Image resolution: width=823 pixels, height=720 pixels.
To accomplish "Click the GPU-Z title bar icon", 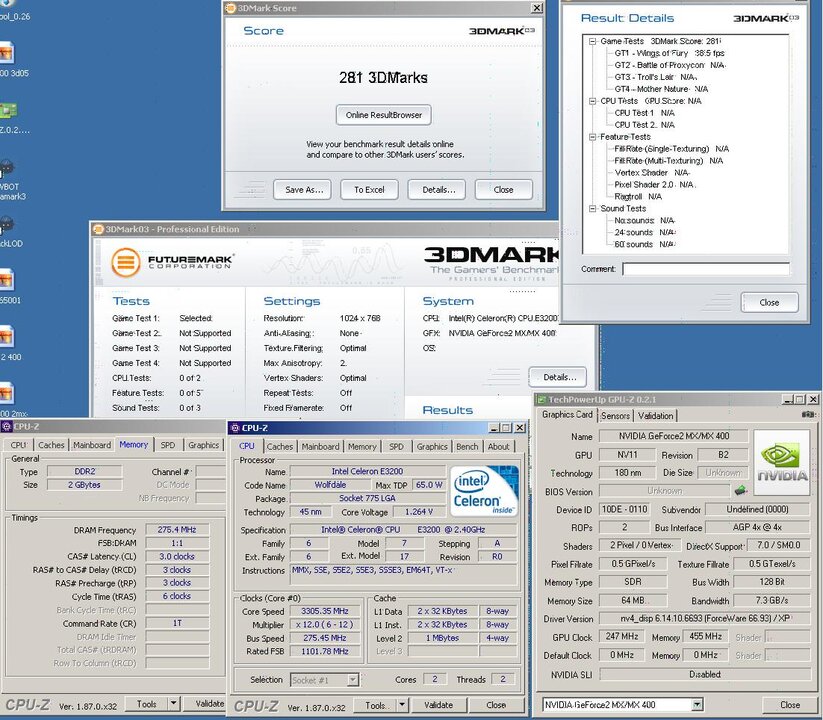I will click(542, 400).
